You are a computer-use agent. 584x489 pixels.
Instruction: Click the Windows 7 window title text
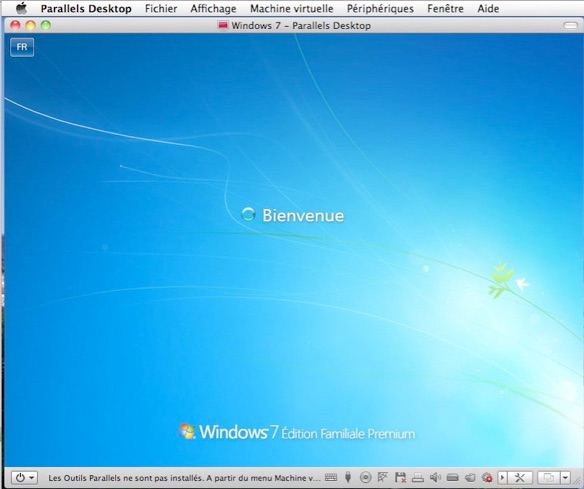301,26
